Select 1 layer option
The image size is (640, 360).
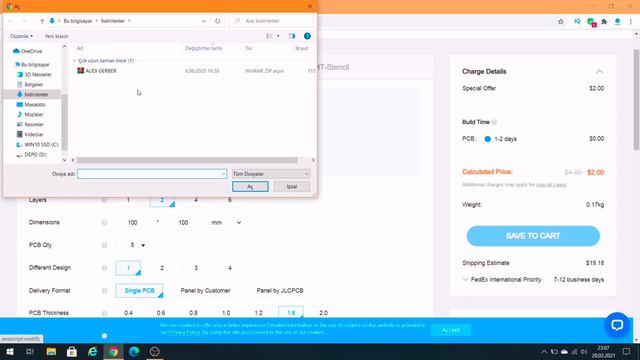point(128,200)
